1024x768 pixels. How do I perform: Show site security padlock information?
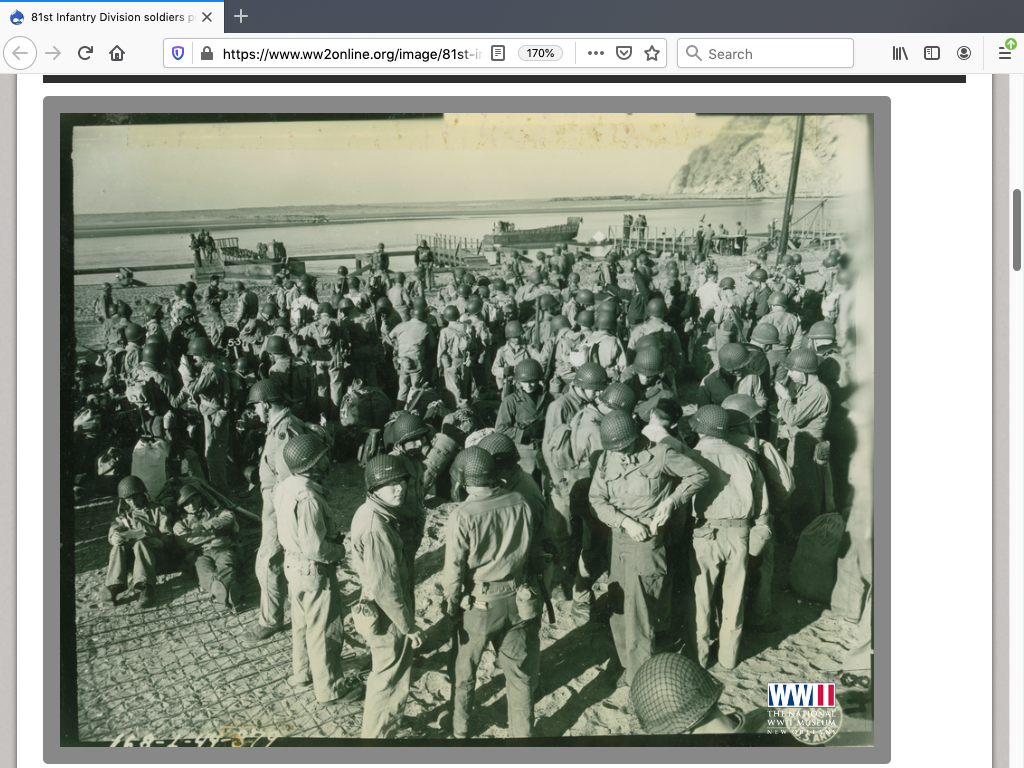coord(206,54)
